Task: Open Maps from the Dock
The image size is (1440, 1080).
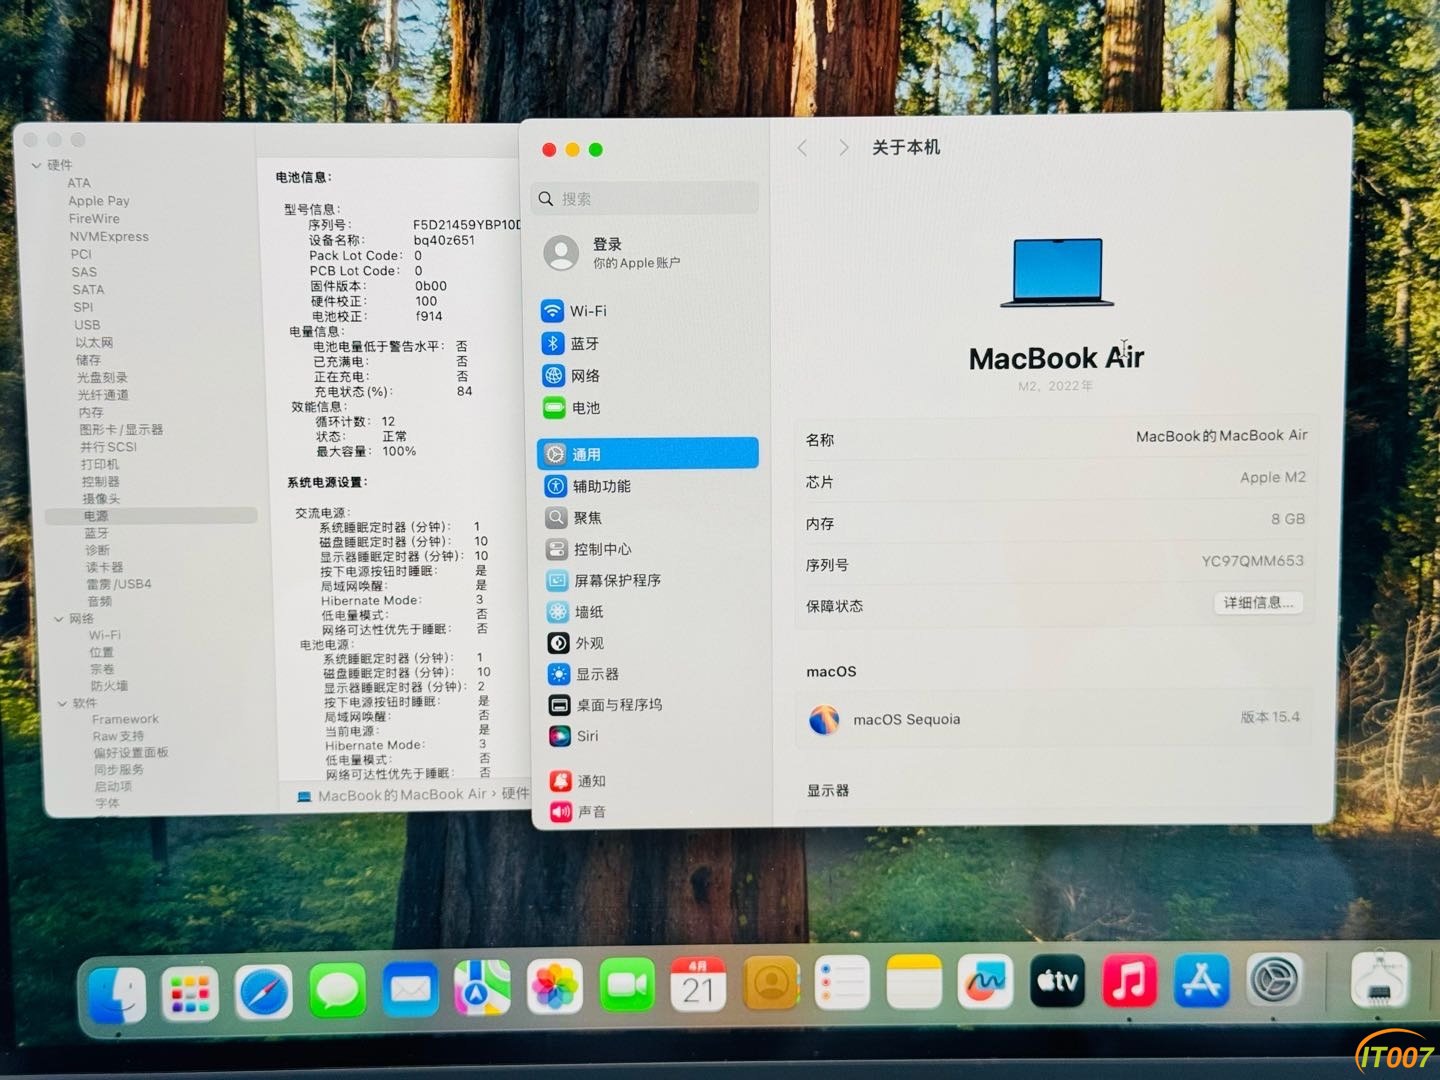Action: click(483, 990)
